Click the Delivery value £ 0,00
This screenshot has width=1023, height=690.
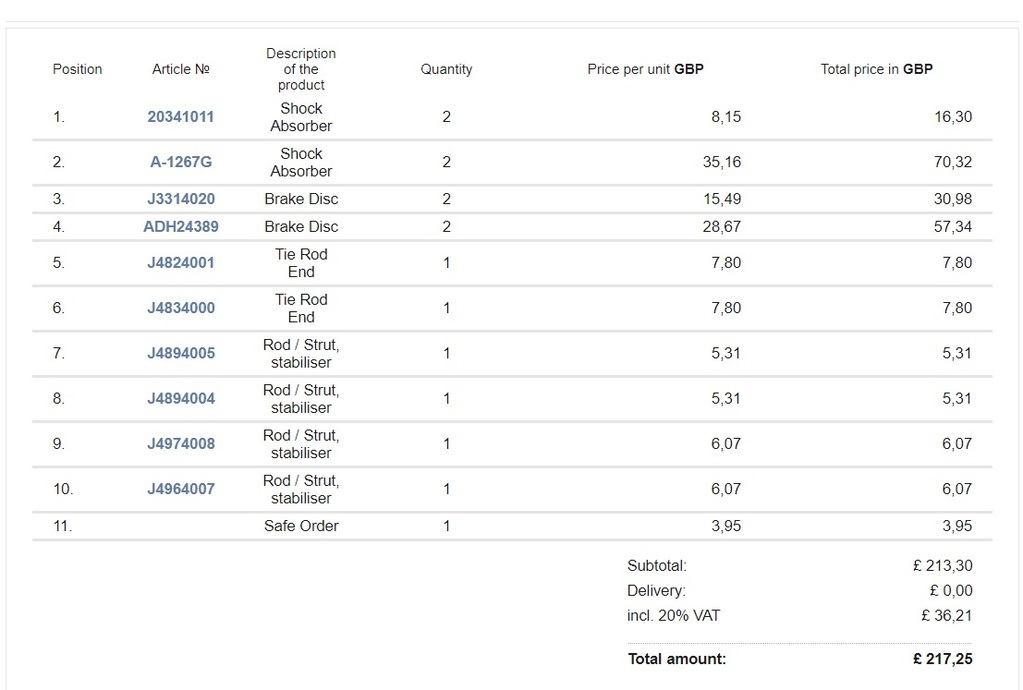point(951,590)
